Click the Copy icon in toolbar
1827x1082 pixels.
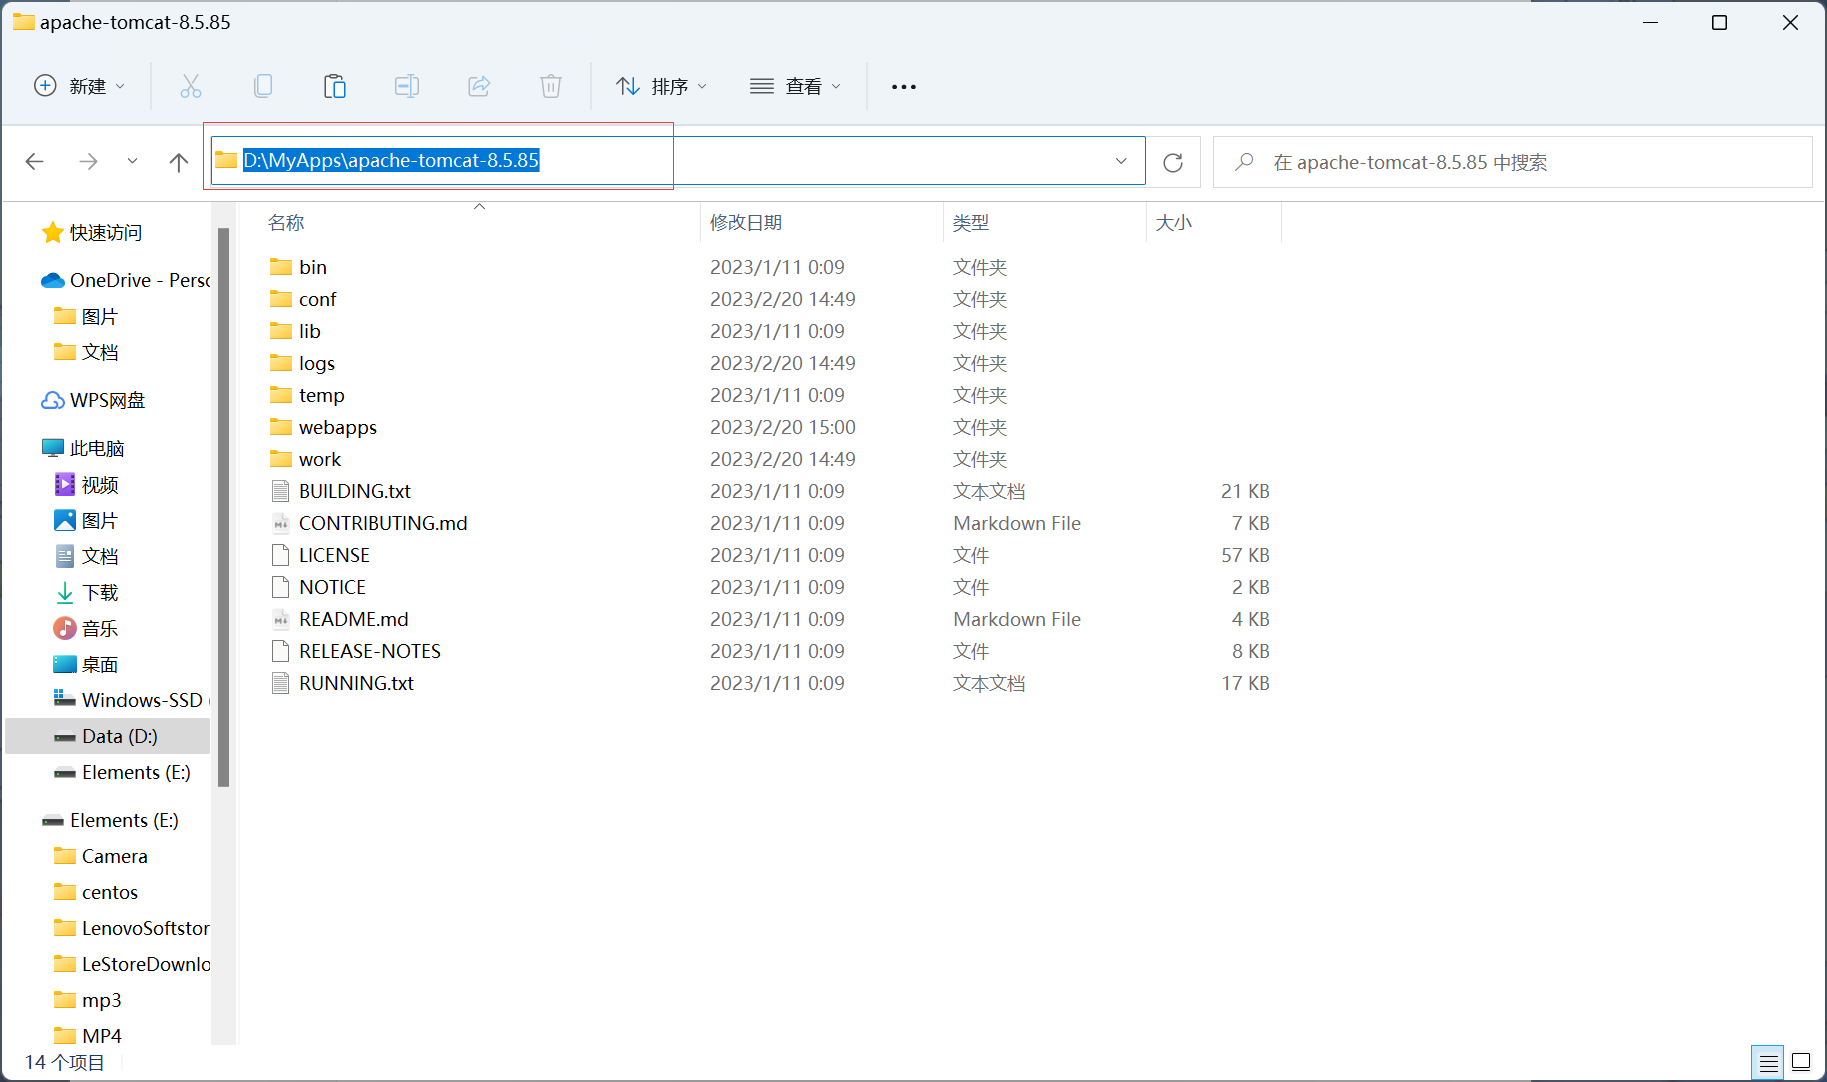coord(263,87)
